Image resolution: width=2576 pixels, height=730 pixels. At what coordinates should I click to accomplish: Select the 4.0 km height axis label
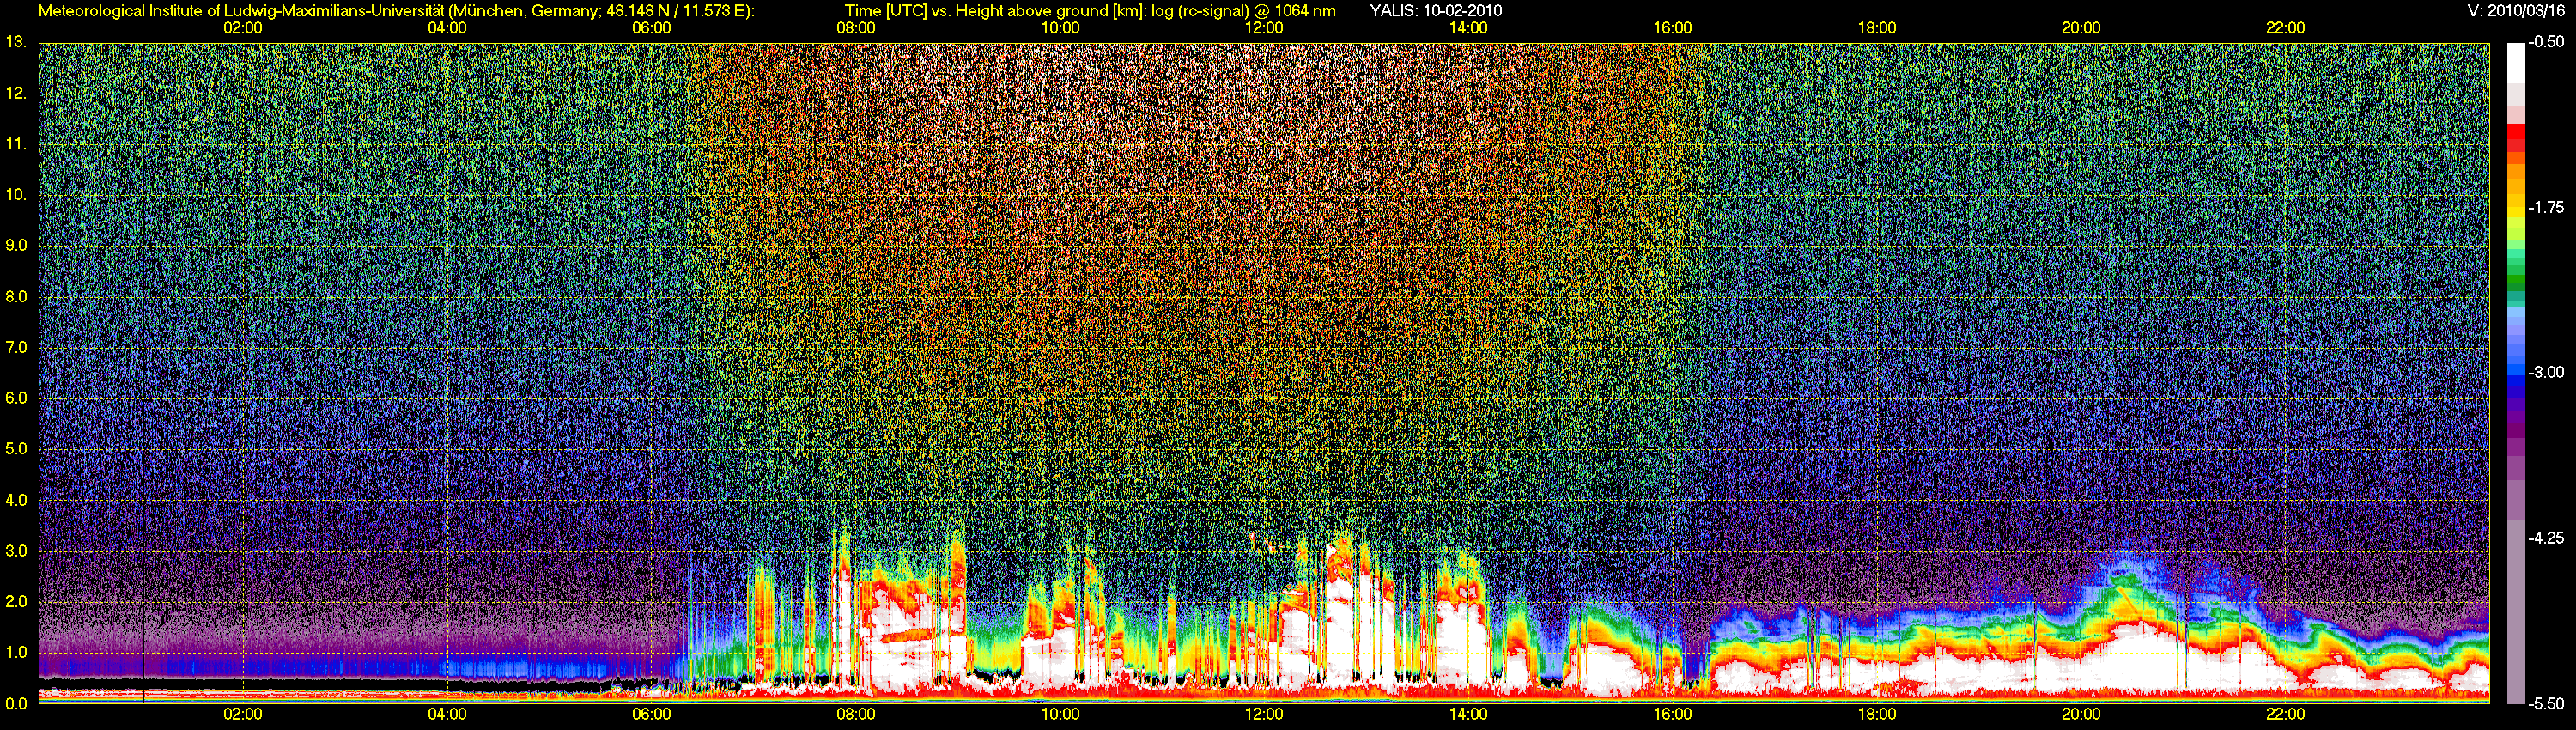[16, 500]
